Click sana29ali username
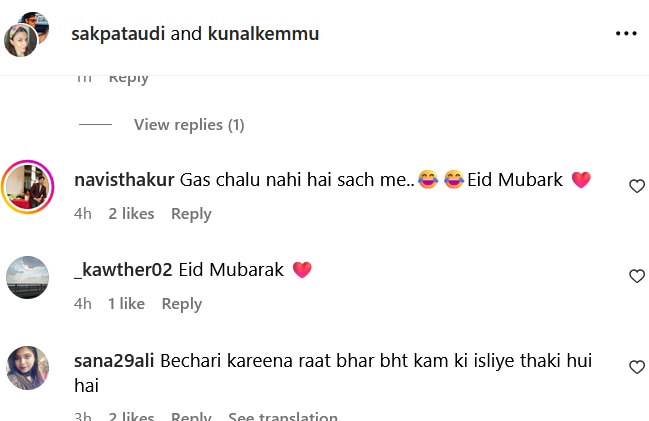Viewport: 649px width, 421px height. pyautogui.click(x=114, y=360)
